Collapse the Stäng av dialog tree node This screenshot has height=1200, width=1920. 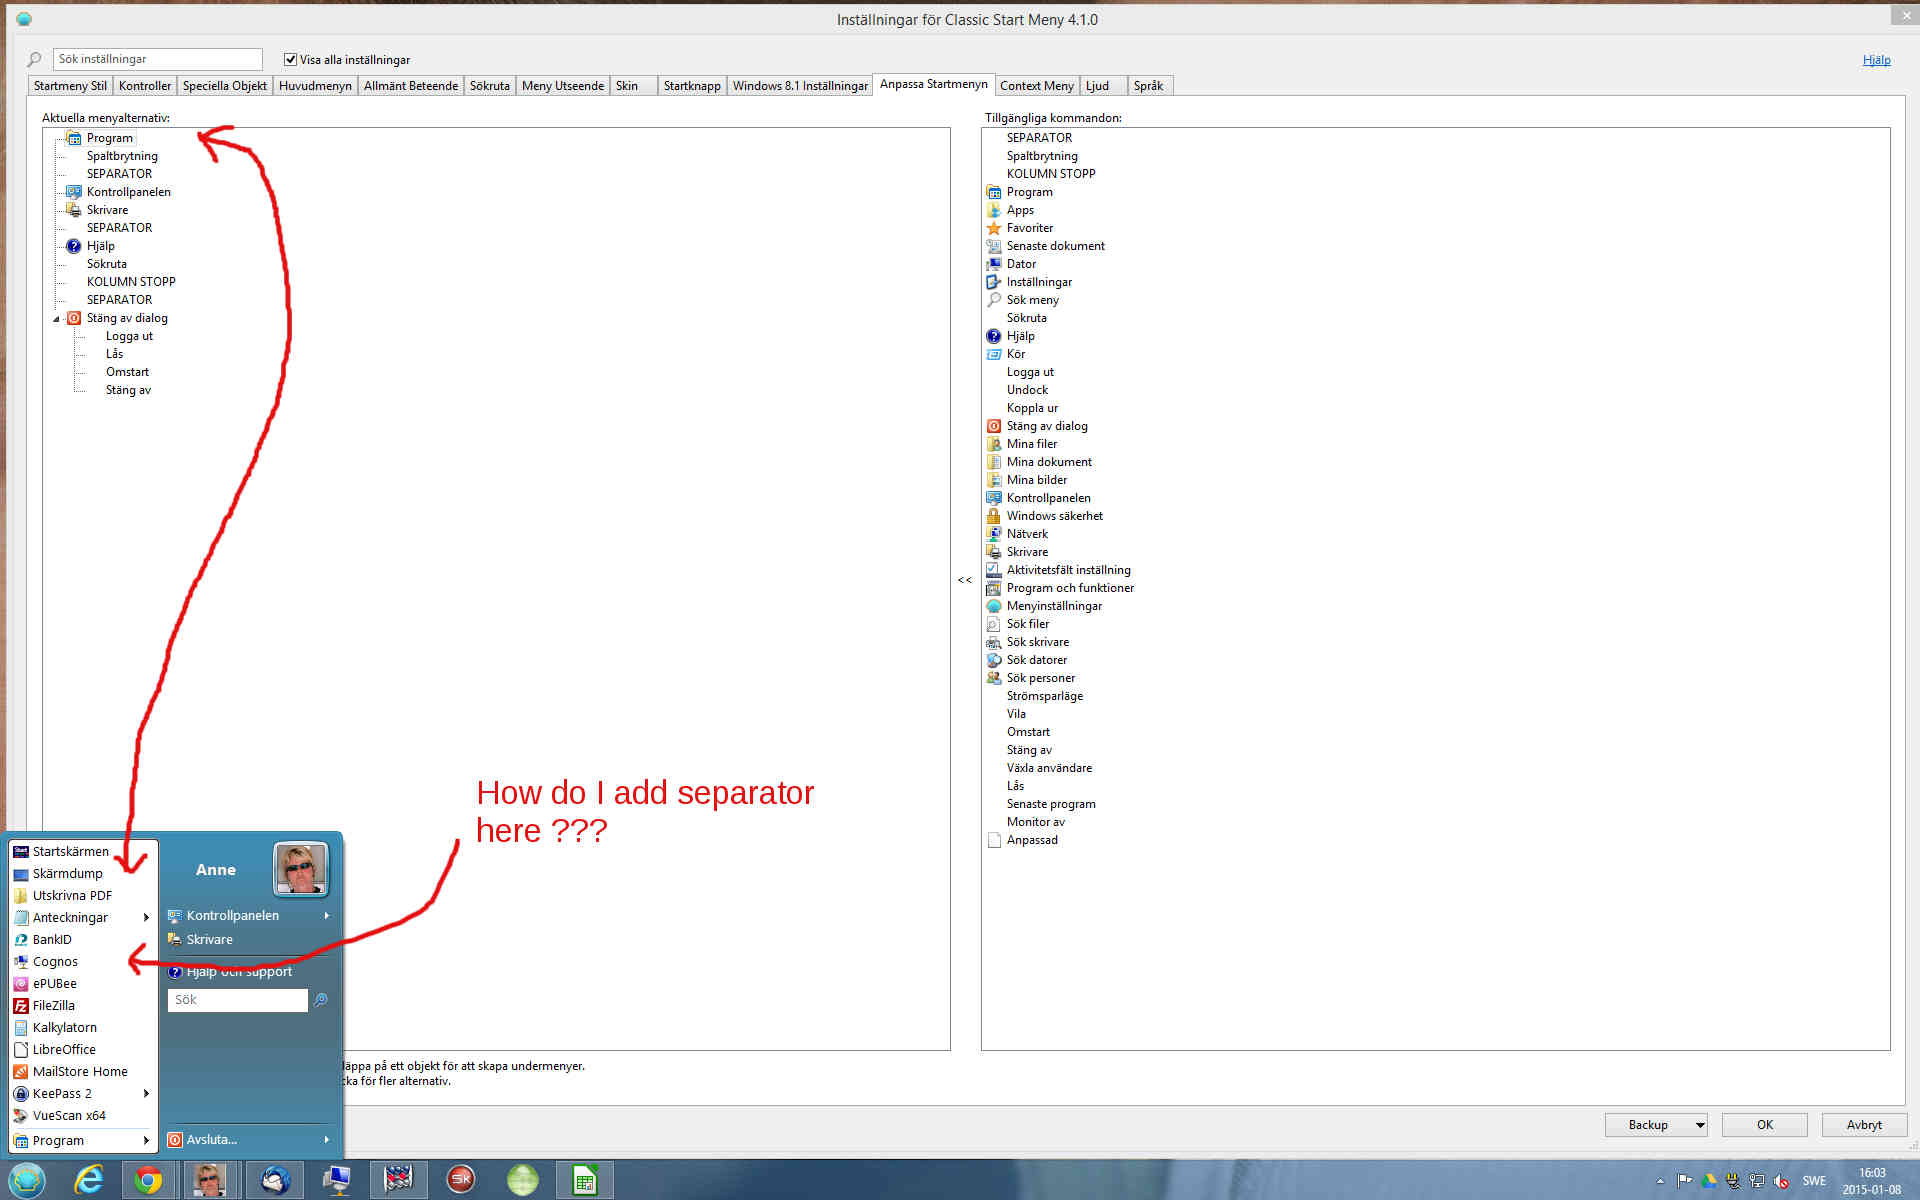56,319
